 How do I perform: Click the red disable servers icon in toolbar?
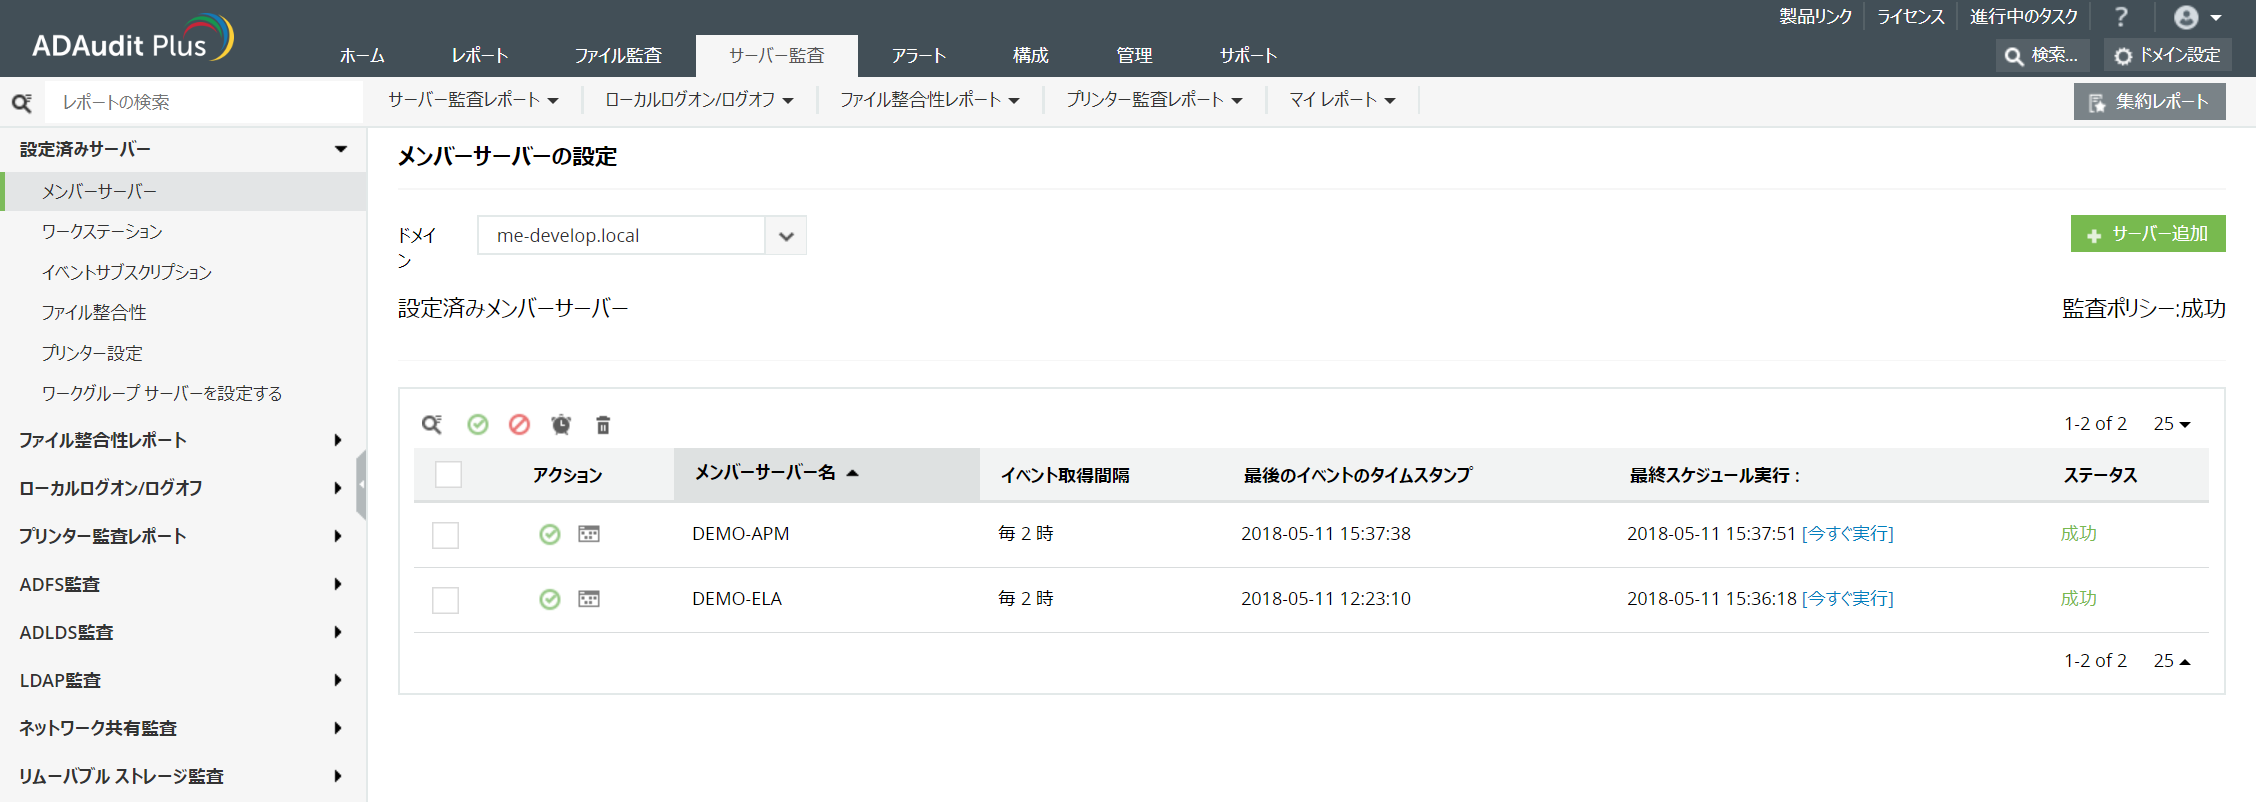tap(519, 425)
